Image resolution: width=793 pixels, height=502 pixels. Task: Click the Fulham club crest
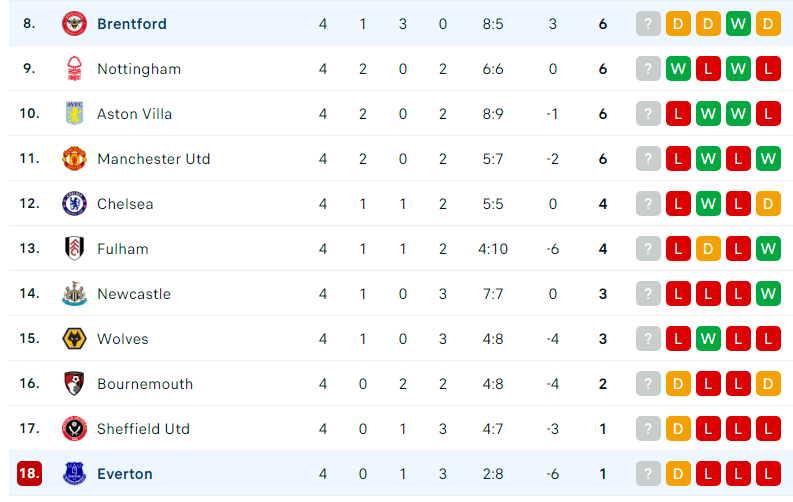74,249
